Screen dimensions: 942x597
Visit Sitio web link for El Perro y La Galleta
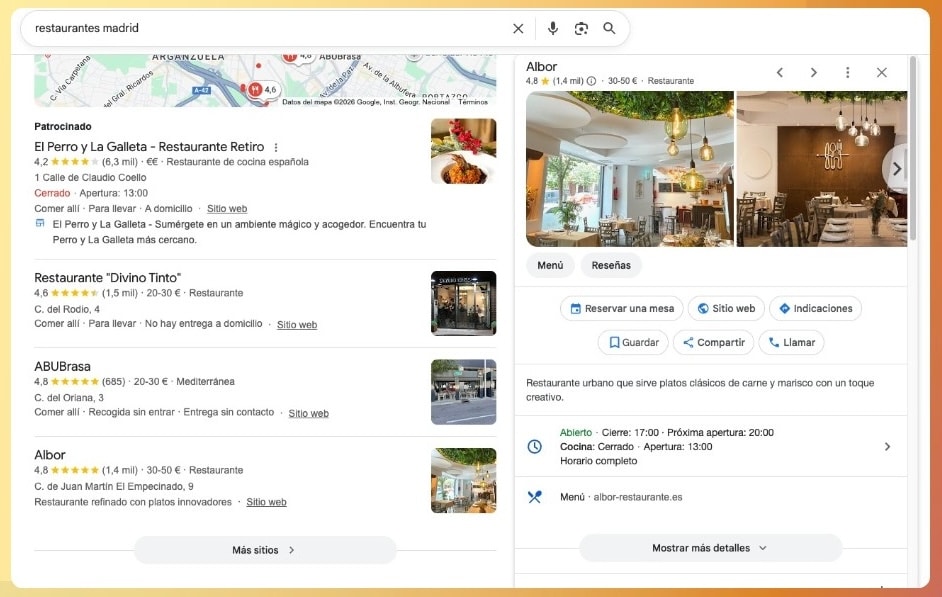pyautogui.click(x=227, y=208)
